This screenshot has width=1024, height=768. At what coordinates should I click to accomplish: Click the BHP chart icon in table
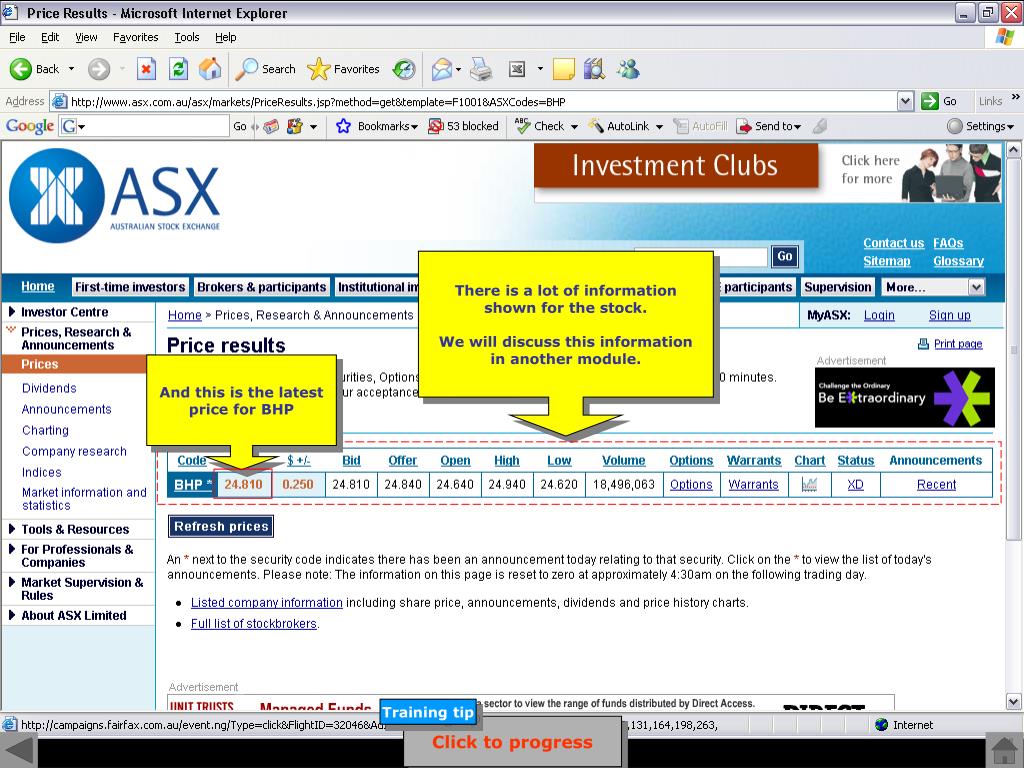click(809, 485)
